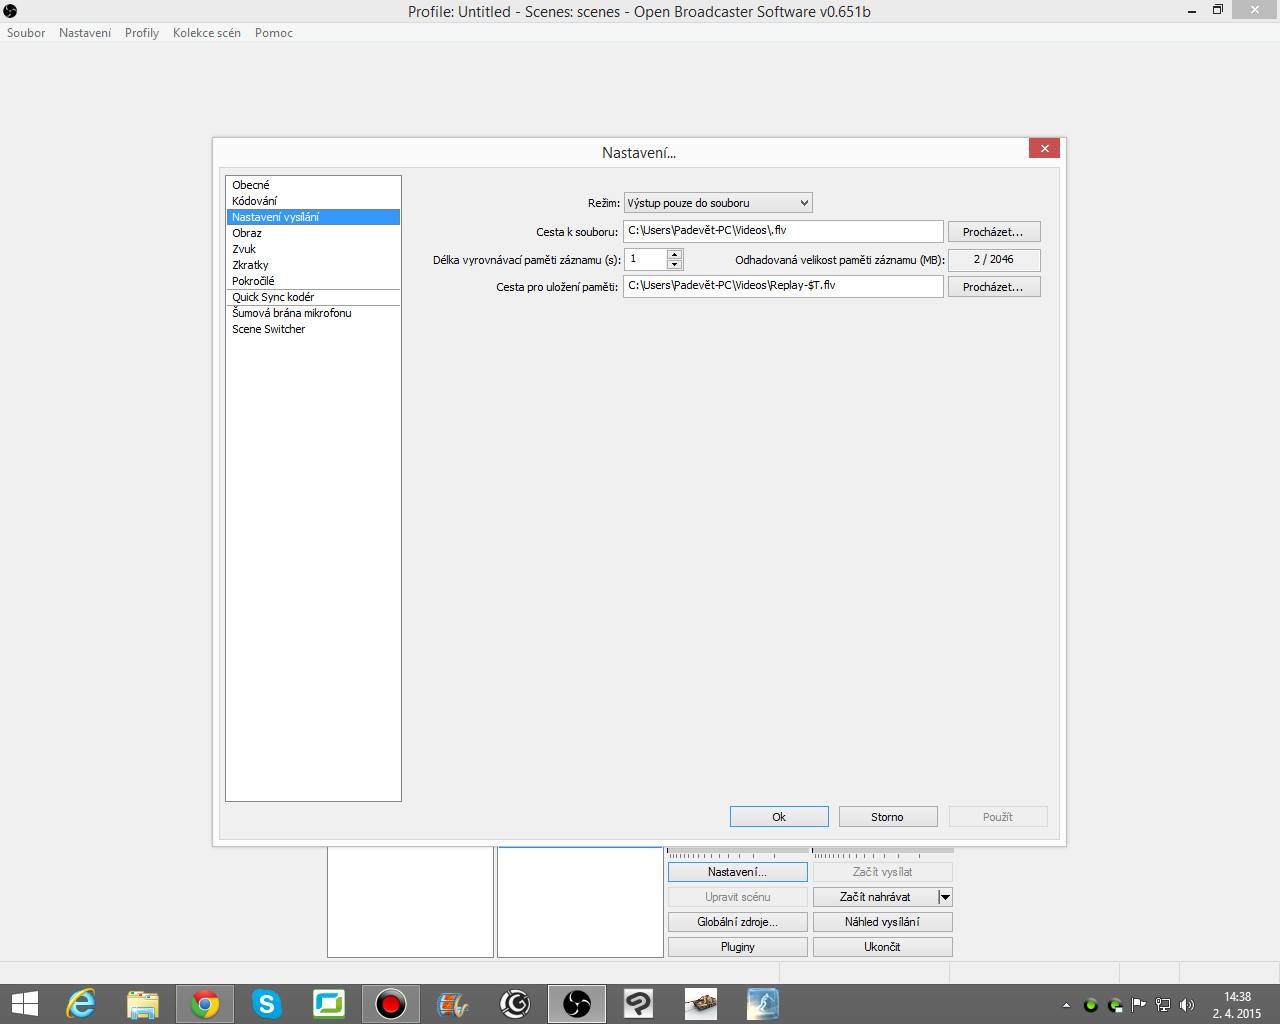Image resolution: width=1280 pixels, height=1024 pixels.
Task: Click the microphone volume meter slider
Action: pos(738,853)
